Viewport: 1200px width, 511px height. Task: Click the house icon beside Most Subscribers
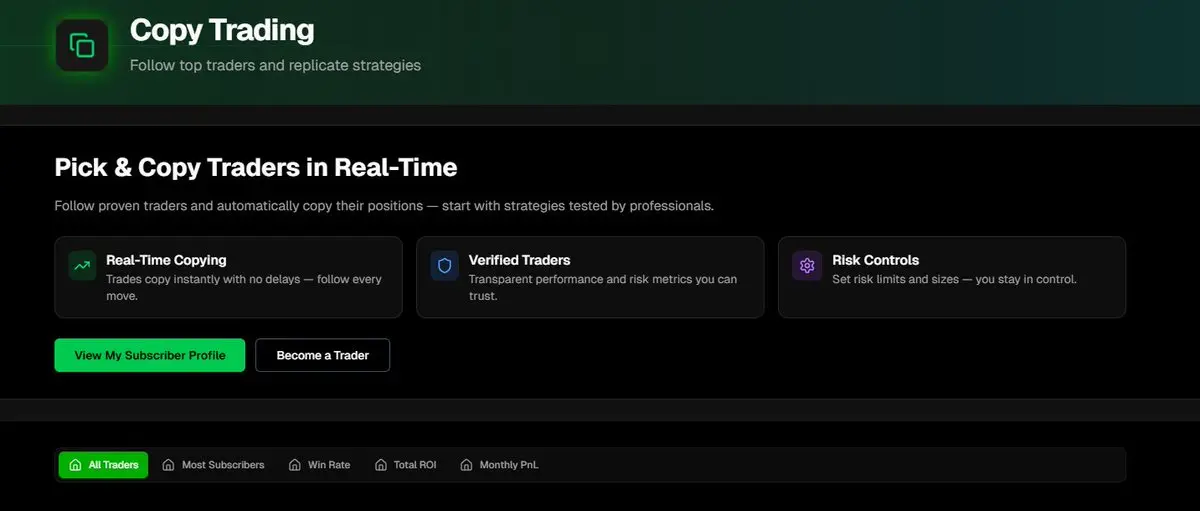168,465
